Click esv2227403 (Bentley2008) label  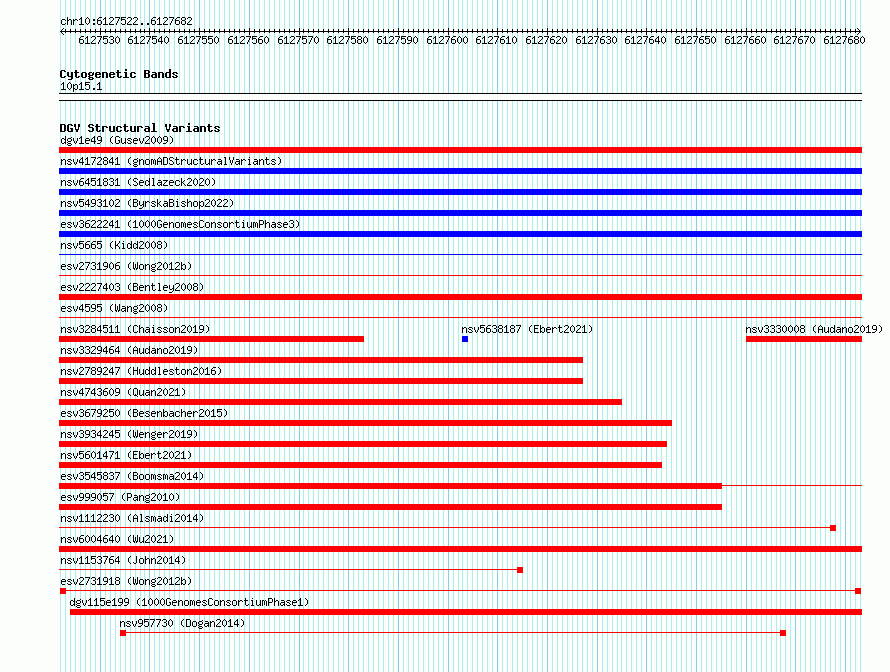132,287
